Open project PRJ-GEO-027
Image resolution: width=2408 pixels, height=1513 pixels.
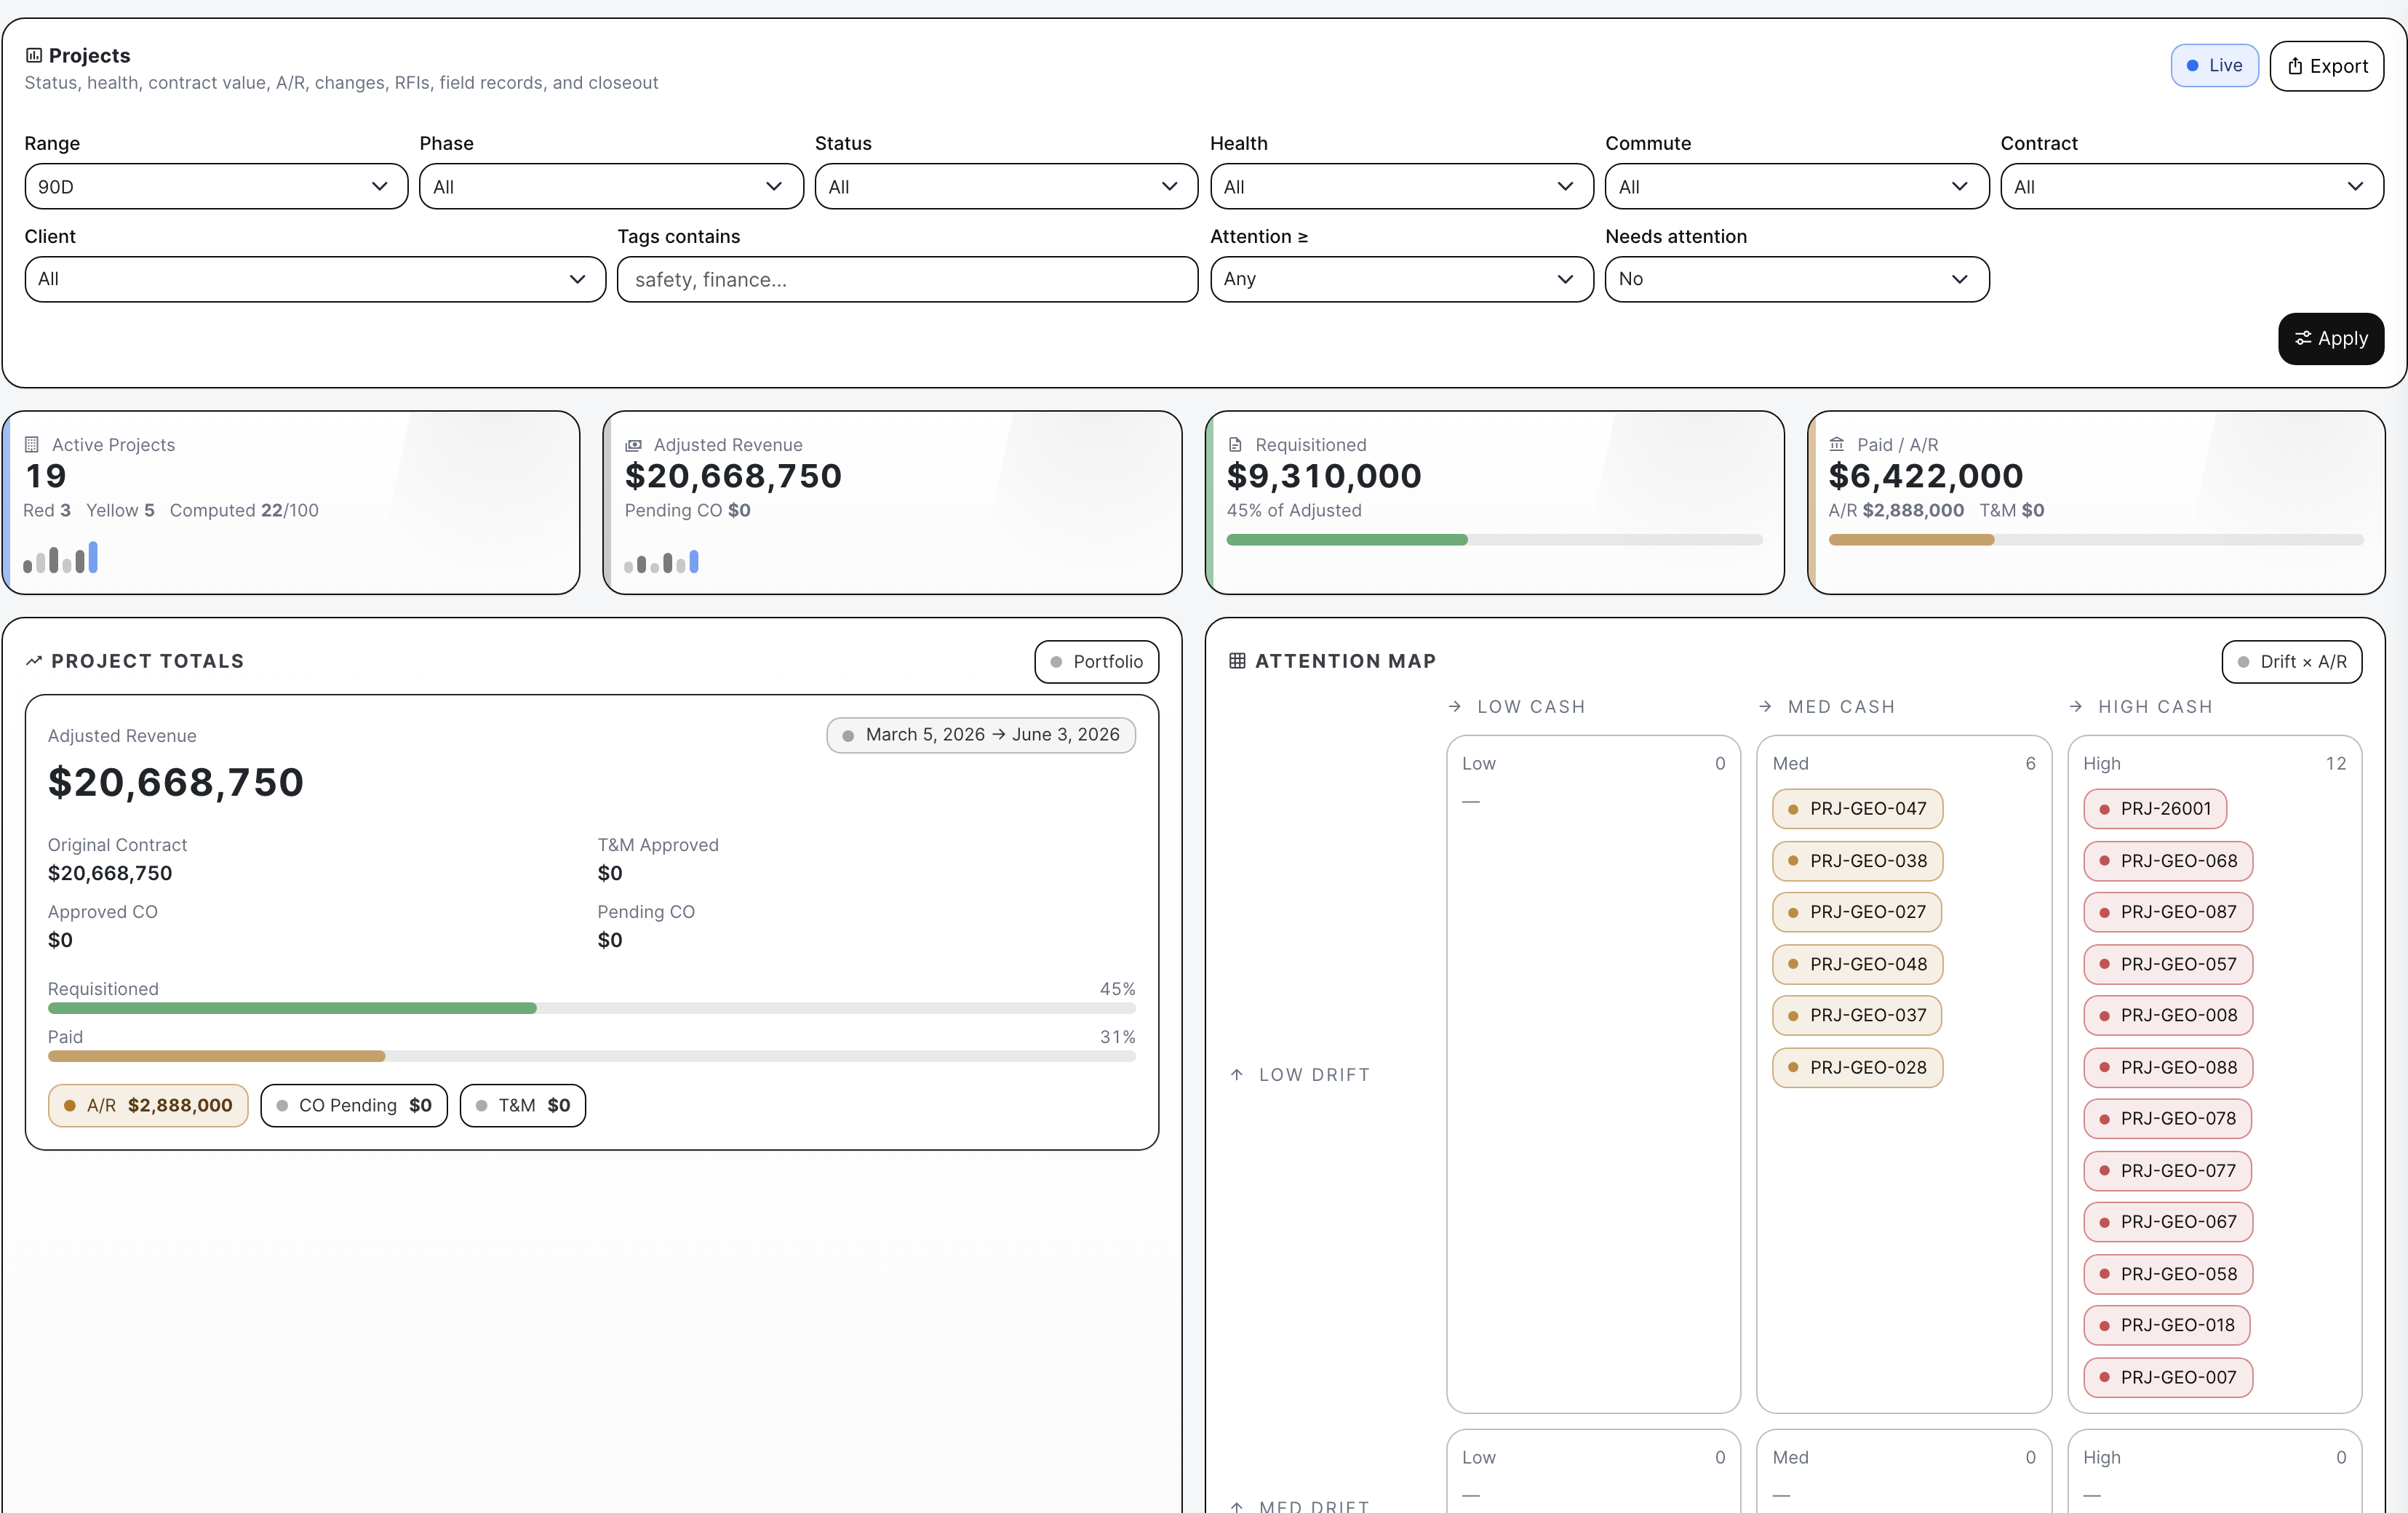1857,911
